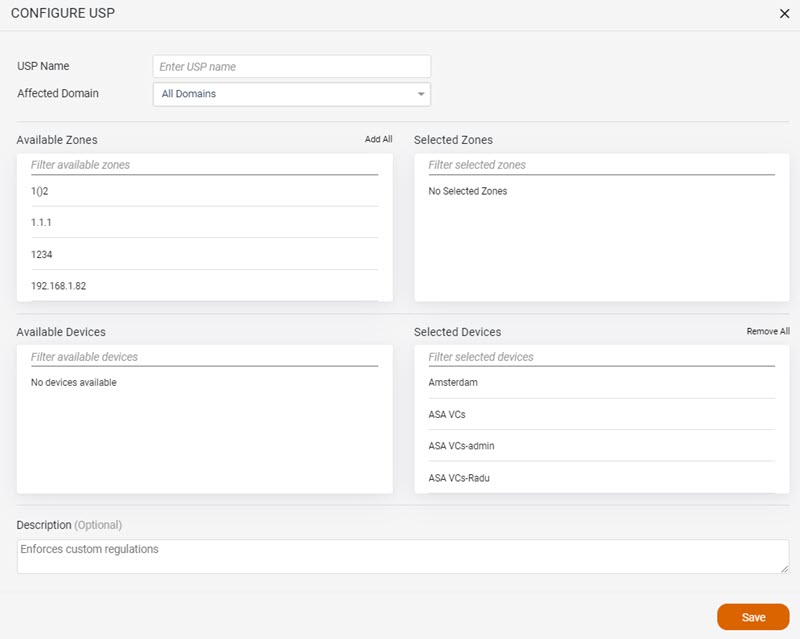Screen dimensions: 800x639
Task: Select zone 1()2 in Available Zones
Action: 204,191
